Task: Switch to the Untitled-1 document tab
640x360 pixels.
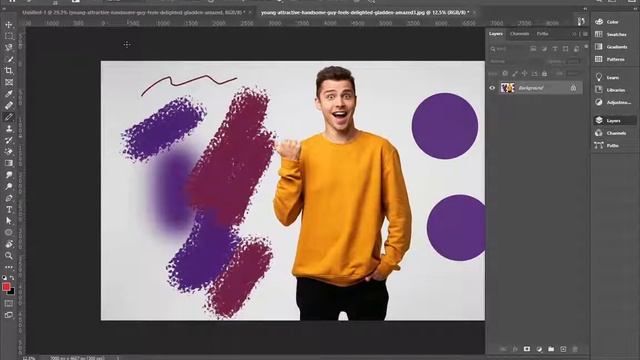Action: pos(133,13)
